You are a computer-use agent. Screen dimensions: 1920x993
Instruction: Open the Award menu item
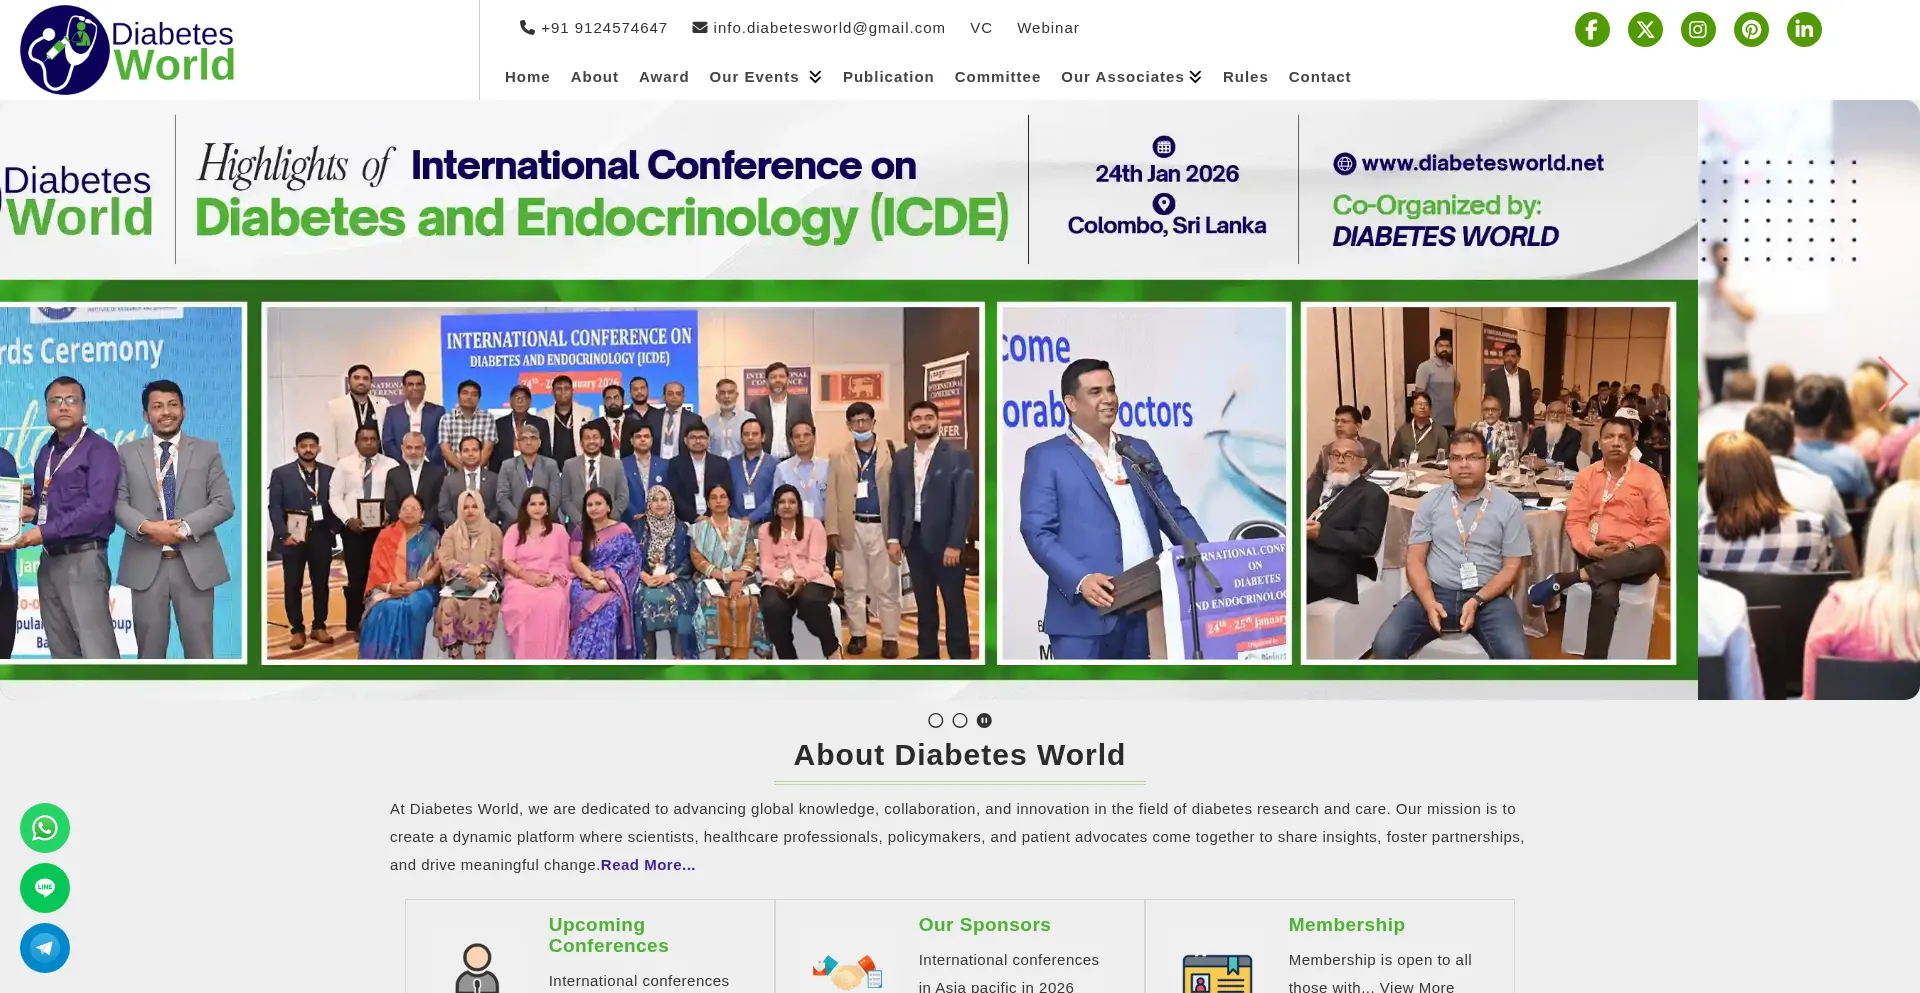pyautogui.click(x=664, y=77)
